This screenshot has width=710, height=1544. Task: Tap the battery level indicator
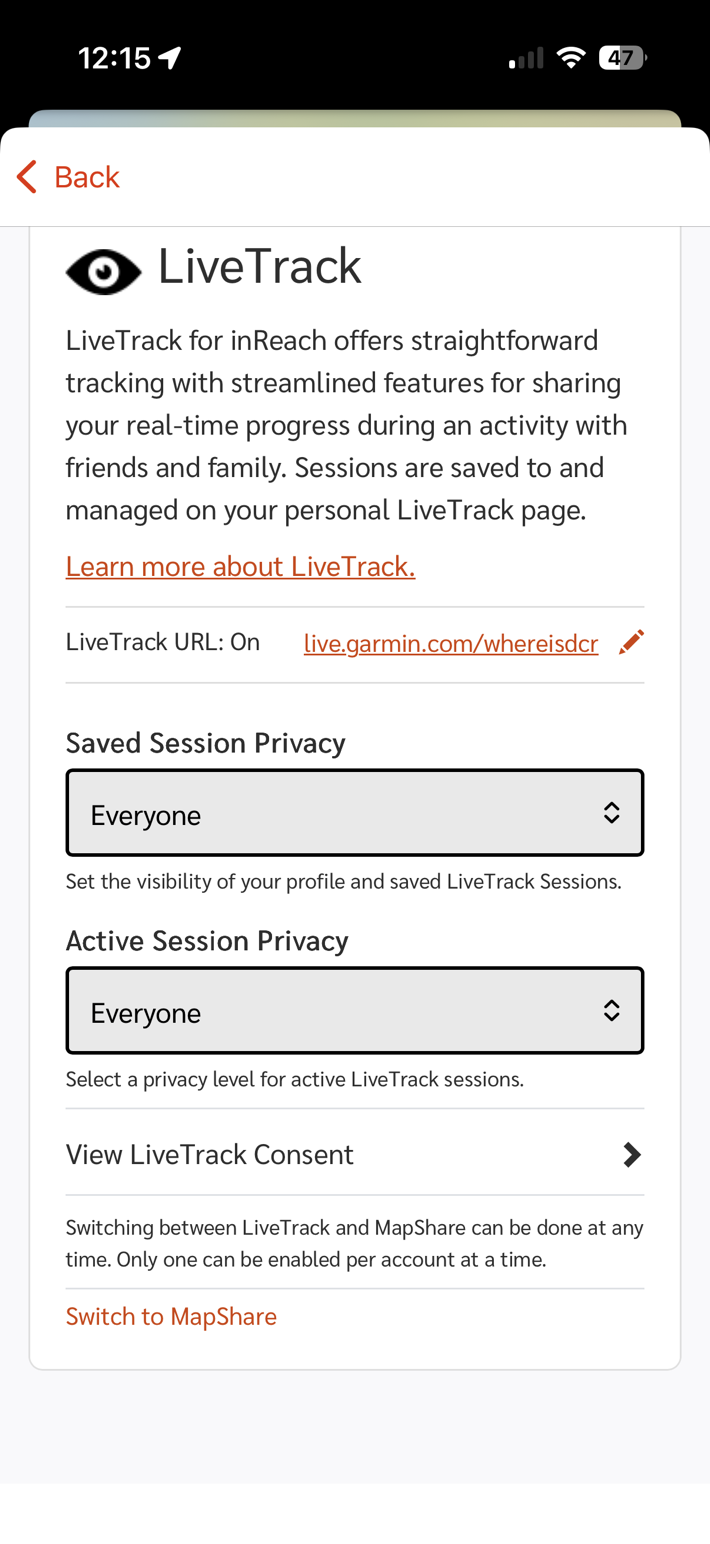pos(622,58)
